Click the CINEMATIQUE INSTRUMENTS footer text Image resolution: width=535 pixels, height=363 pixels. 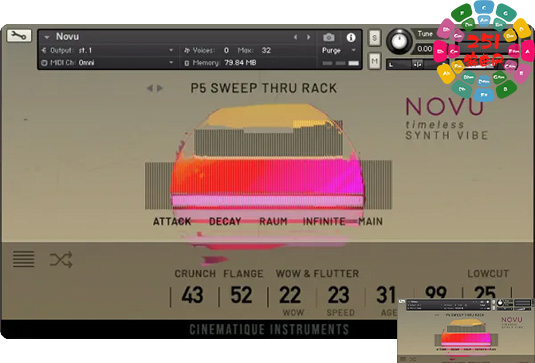coord(269,329)
